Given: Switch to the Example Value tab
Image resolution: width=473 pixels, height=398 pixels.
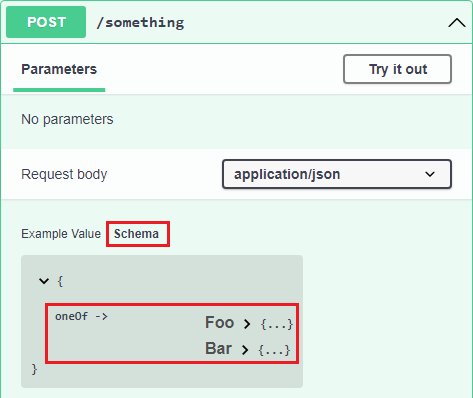Looking at the screenshot, I should pos(61,234).
